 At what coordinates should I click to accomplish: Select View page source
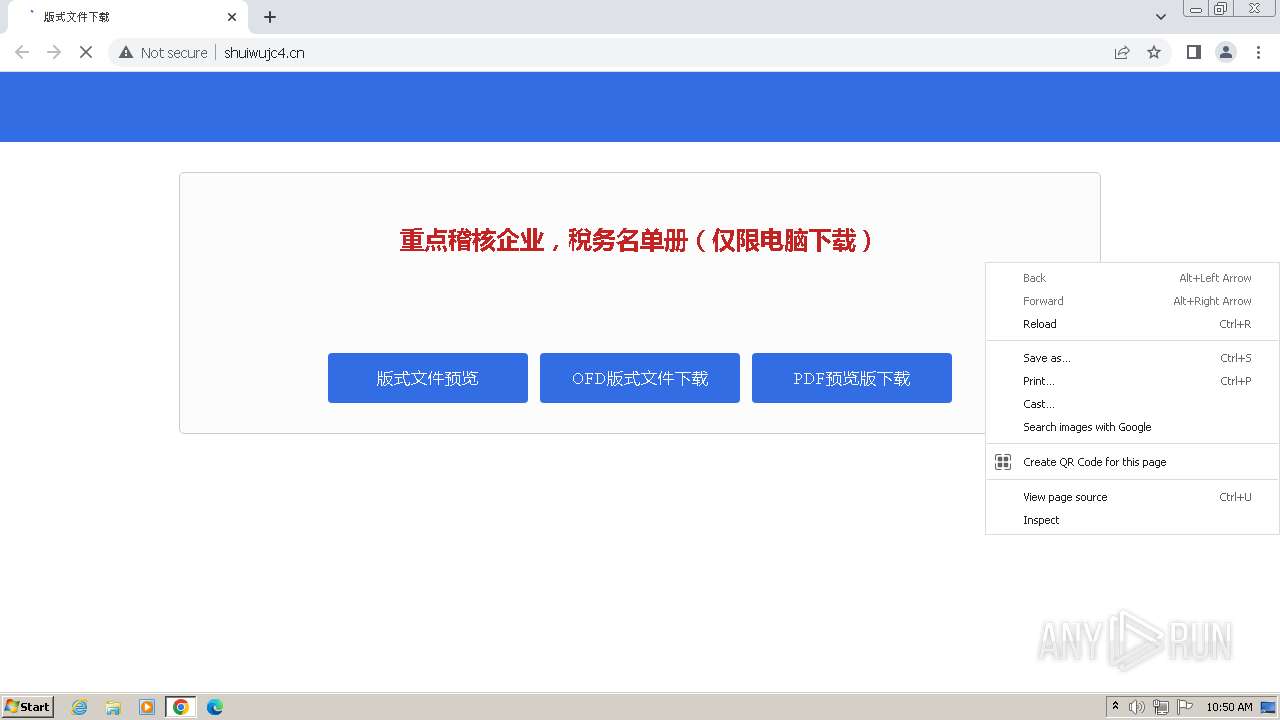pyautogui.click(x=1132, y=497)
